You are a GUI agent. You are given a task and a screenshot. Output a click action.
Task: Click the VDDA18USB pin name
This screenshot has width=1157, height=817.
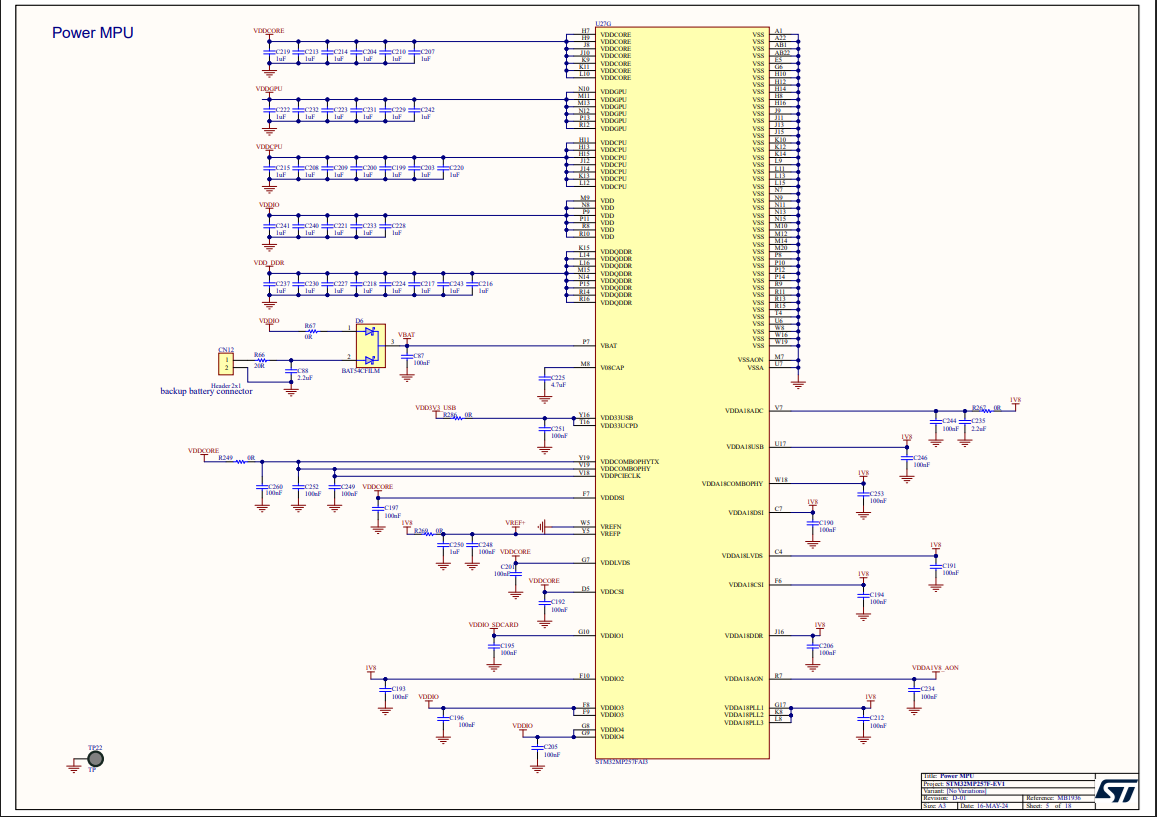click(x=745, y=447)
